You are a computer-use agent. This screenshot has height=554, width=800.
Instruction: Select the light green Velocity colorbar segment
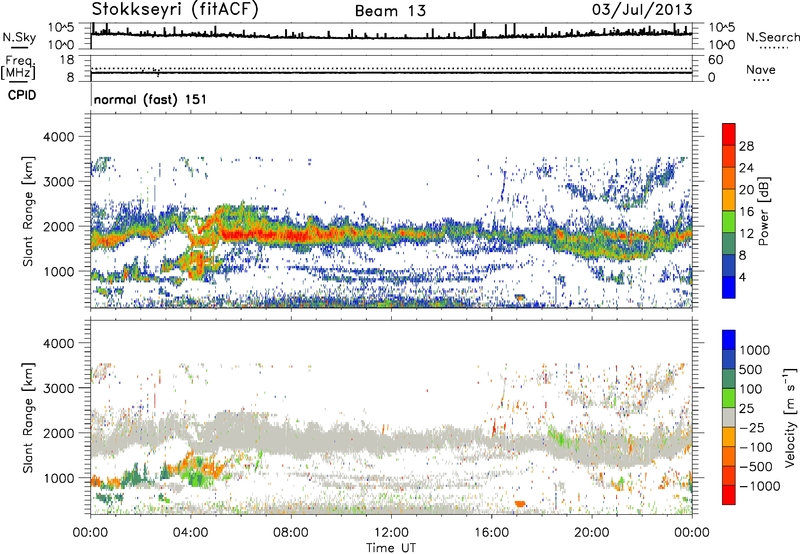pos(729,398)
